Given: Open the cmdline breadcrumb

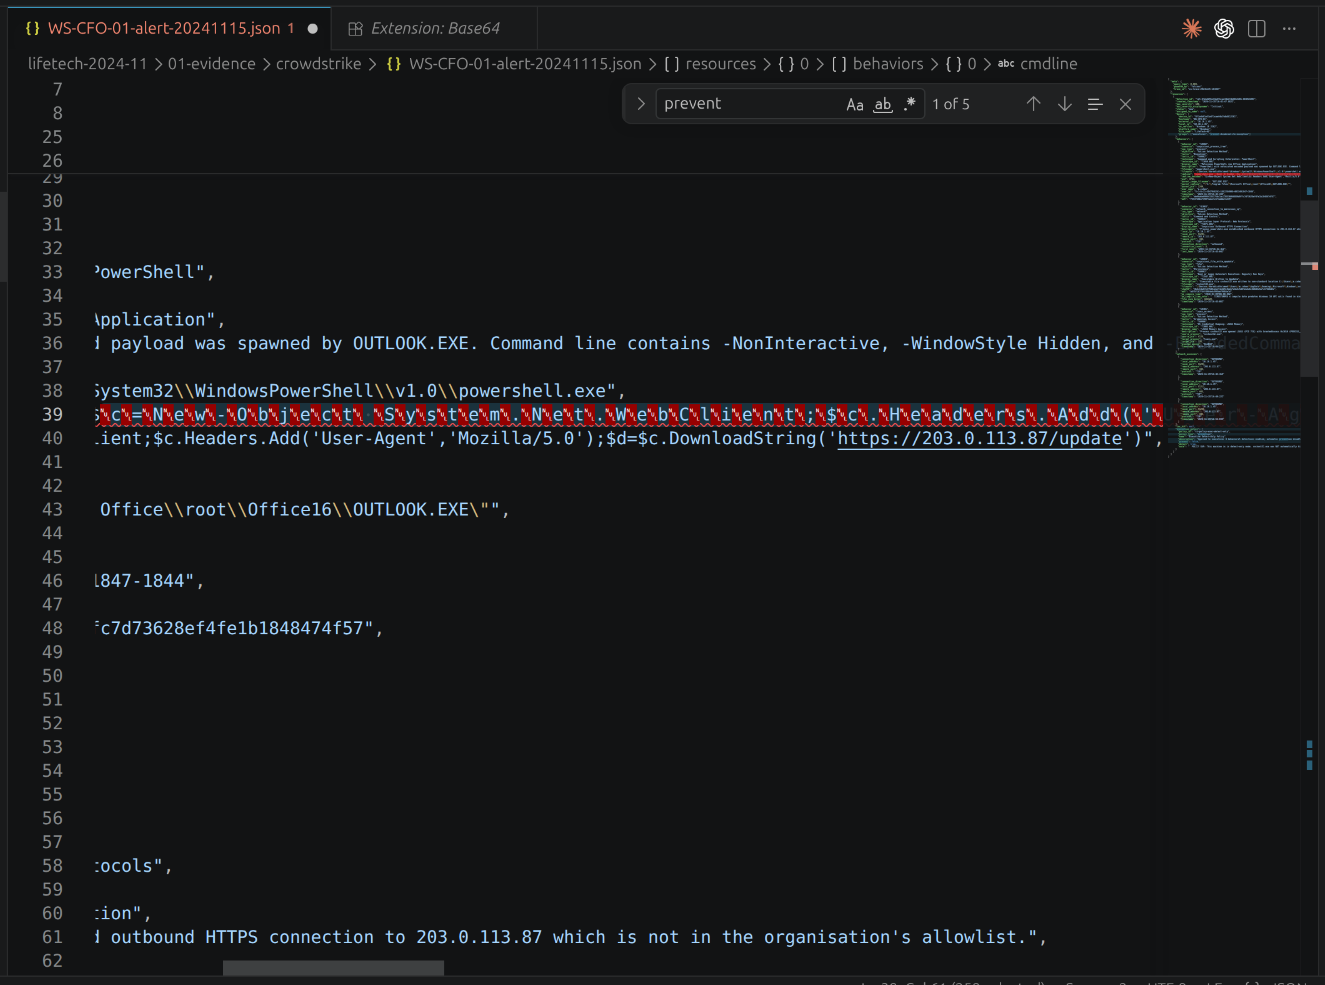Looking at the screenshot, I should pyautogui.click(x=1048, y=64).
